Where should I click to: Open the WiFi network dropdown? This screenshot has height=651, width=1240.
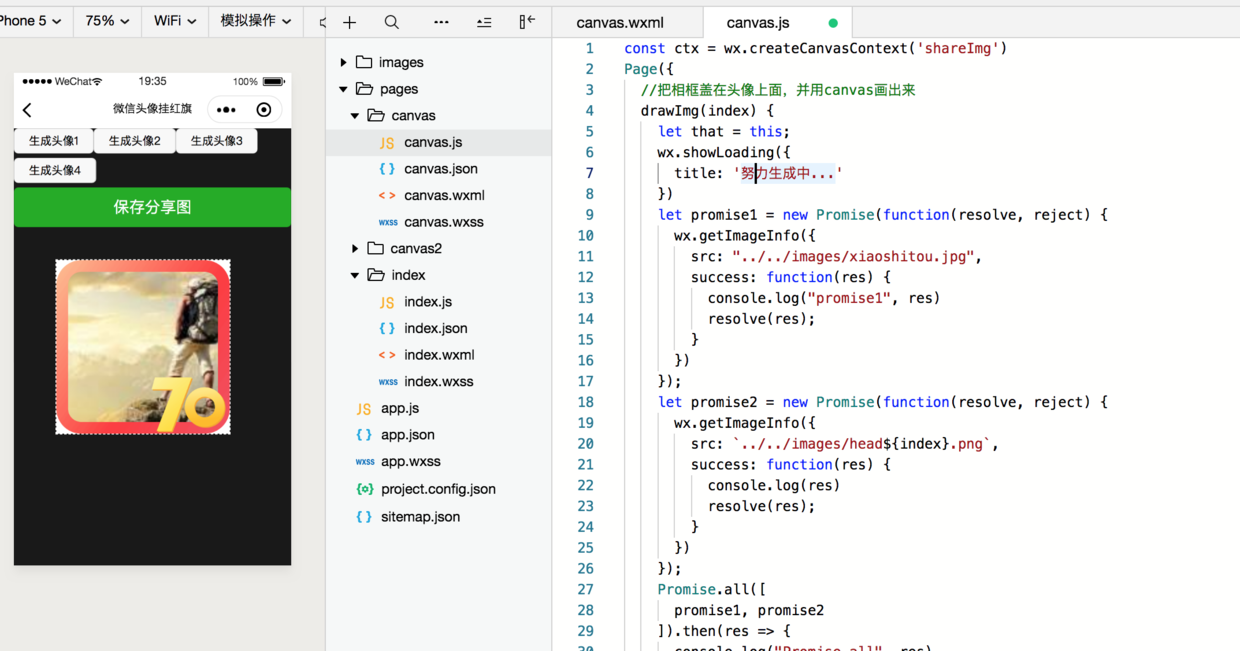(x=175, y=21)
